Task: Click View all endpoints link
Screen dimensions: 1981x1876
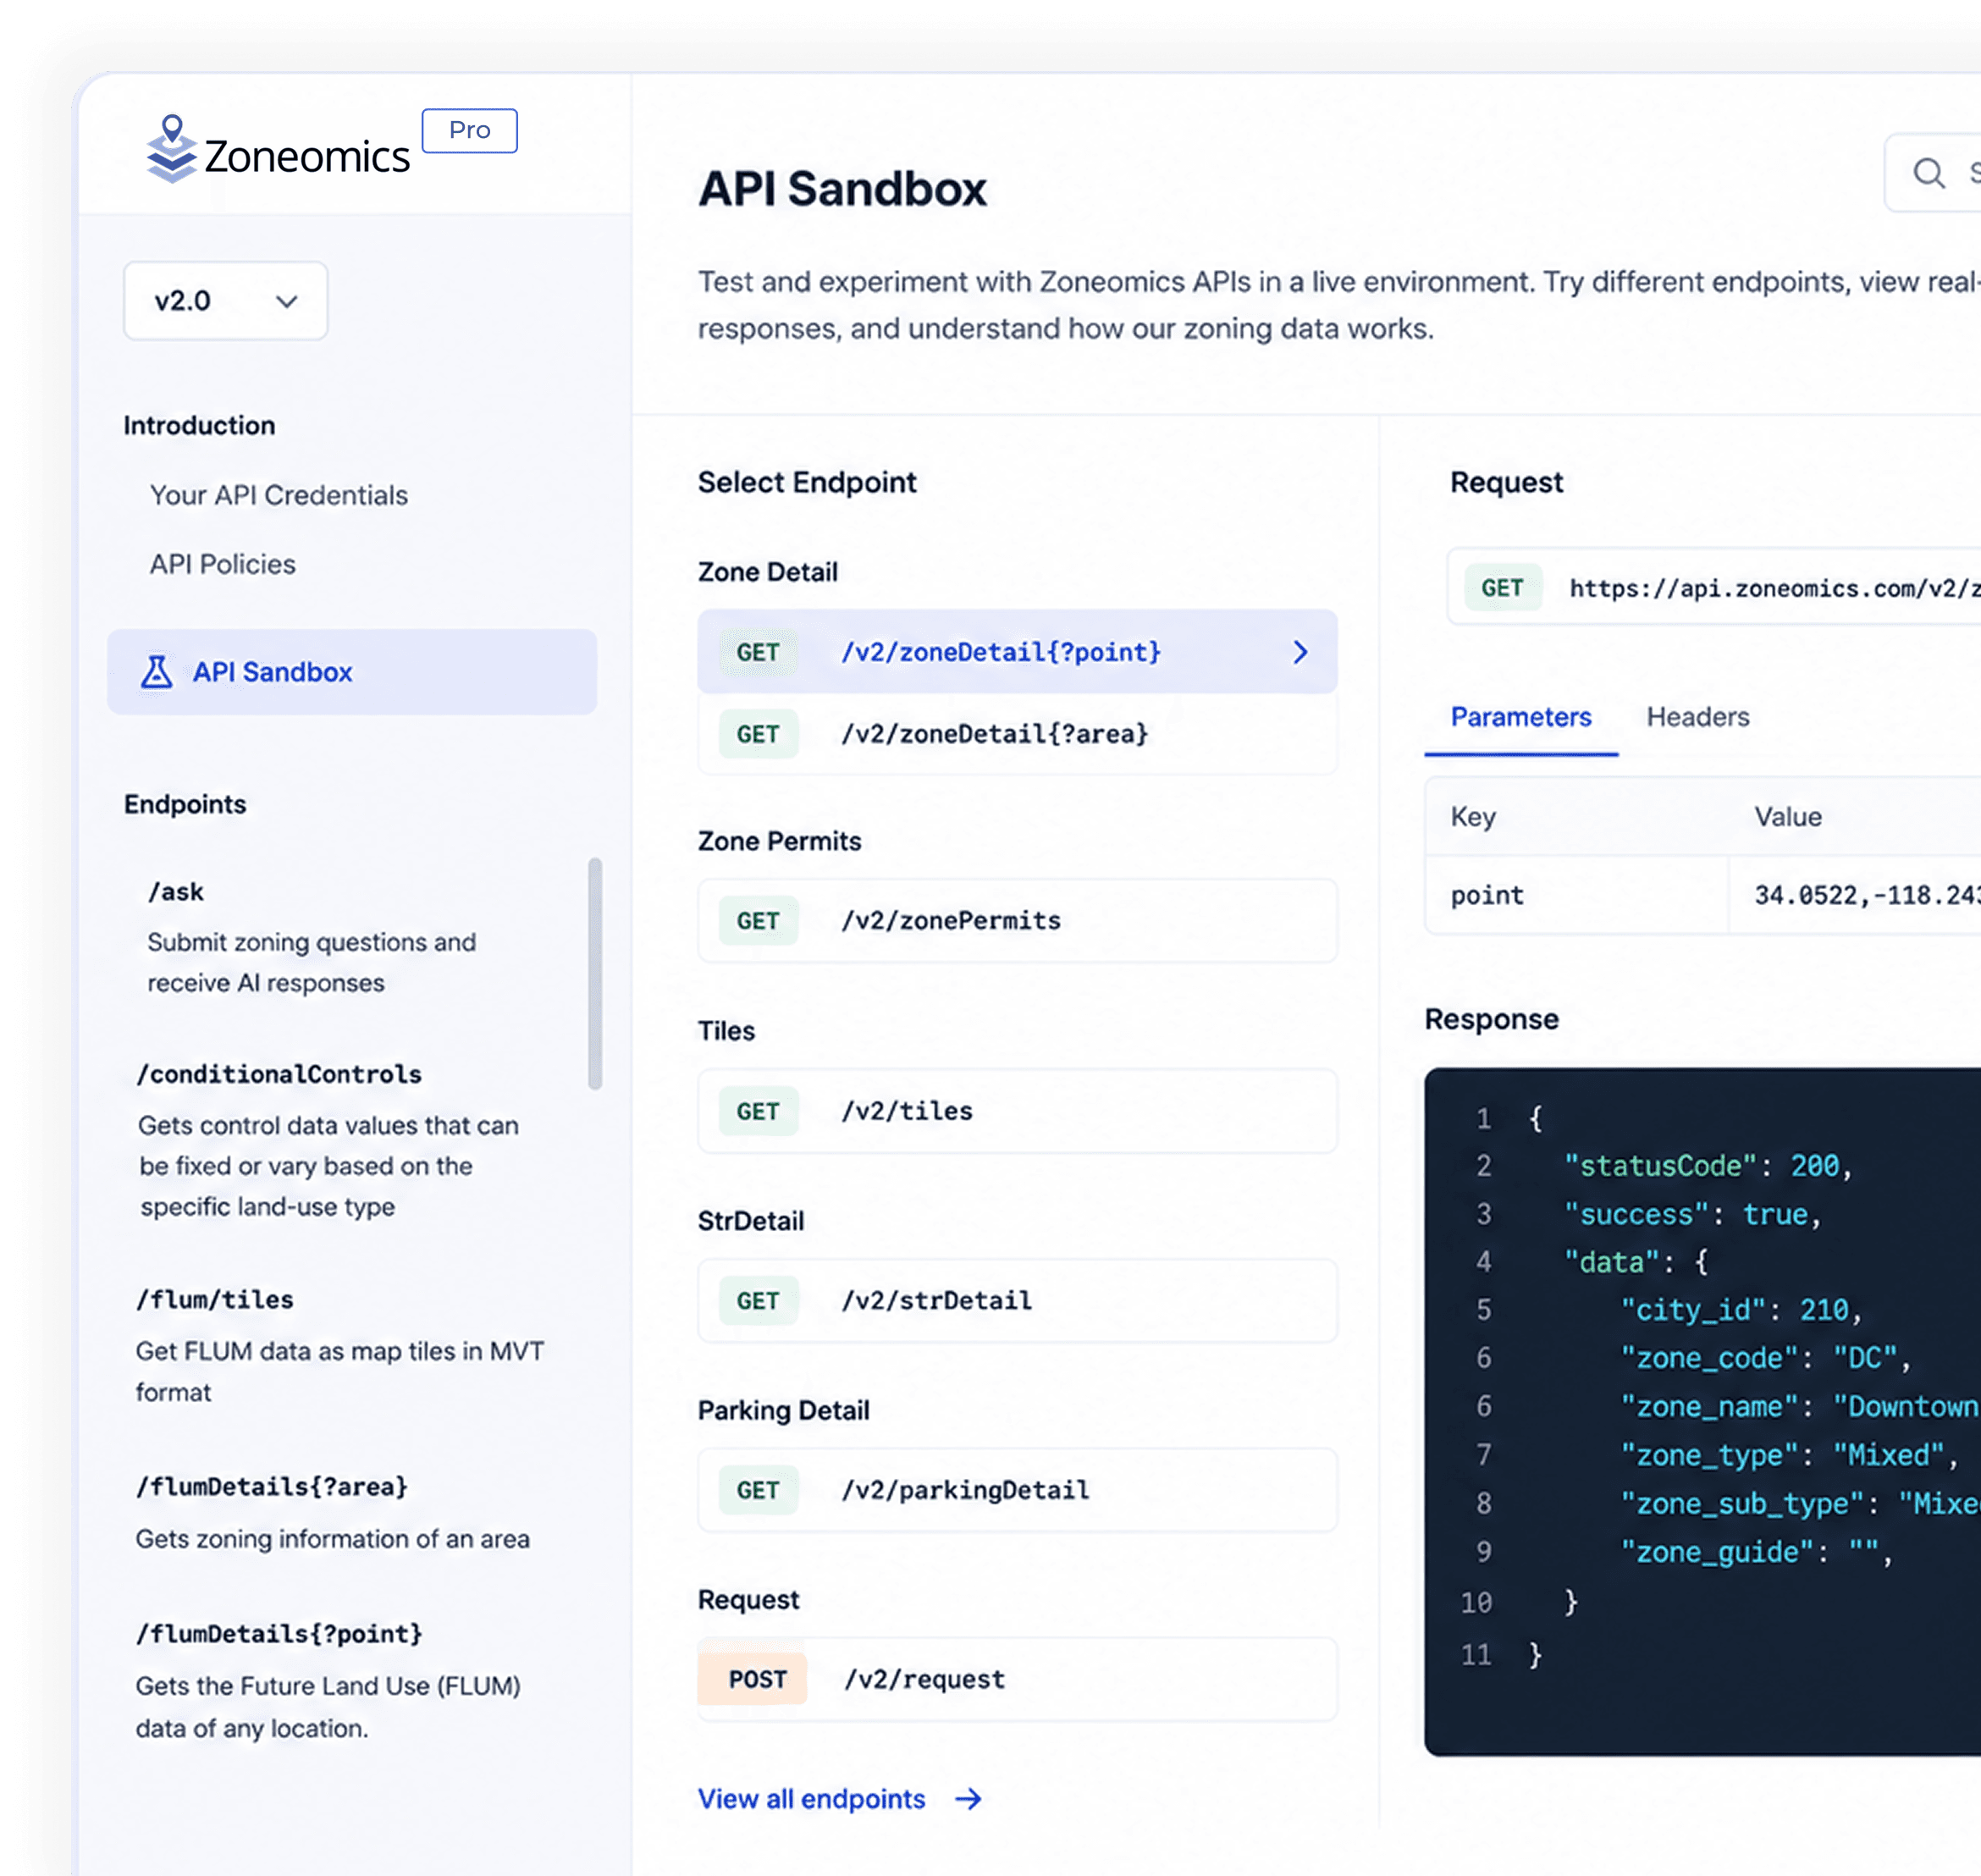Action: 812,1800
